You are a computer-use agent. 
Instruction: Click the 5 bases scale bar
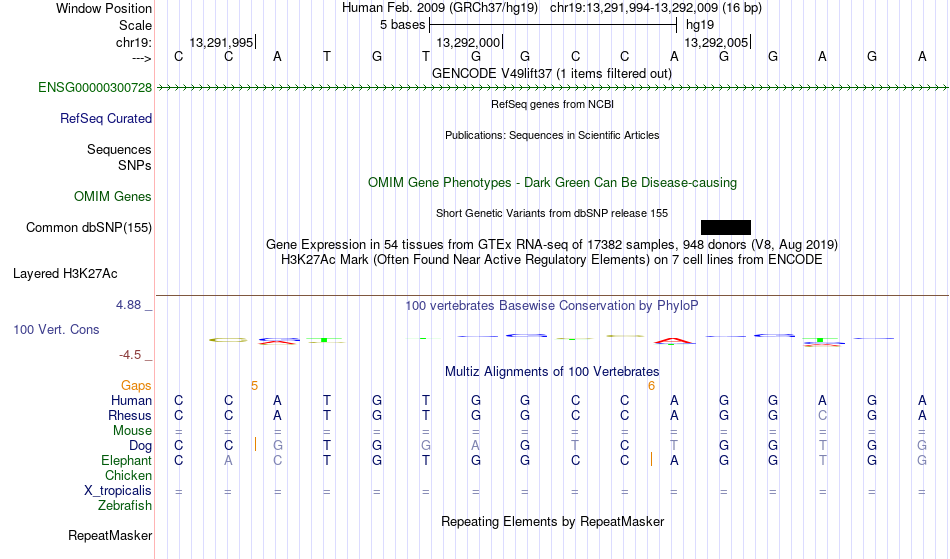pos(553,25)
